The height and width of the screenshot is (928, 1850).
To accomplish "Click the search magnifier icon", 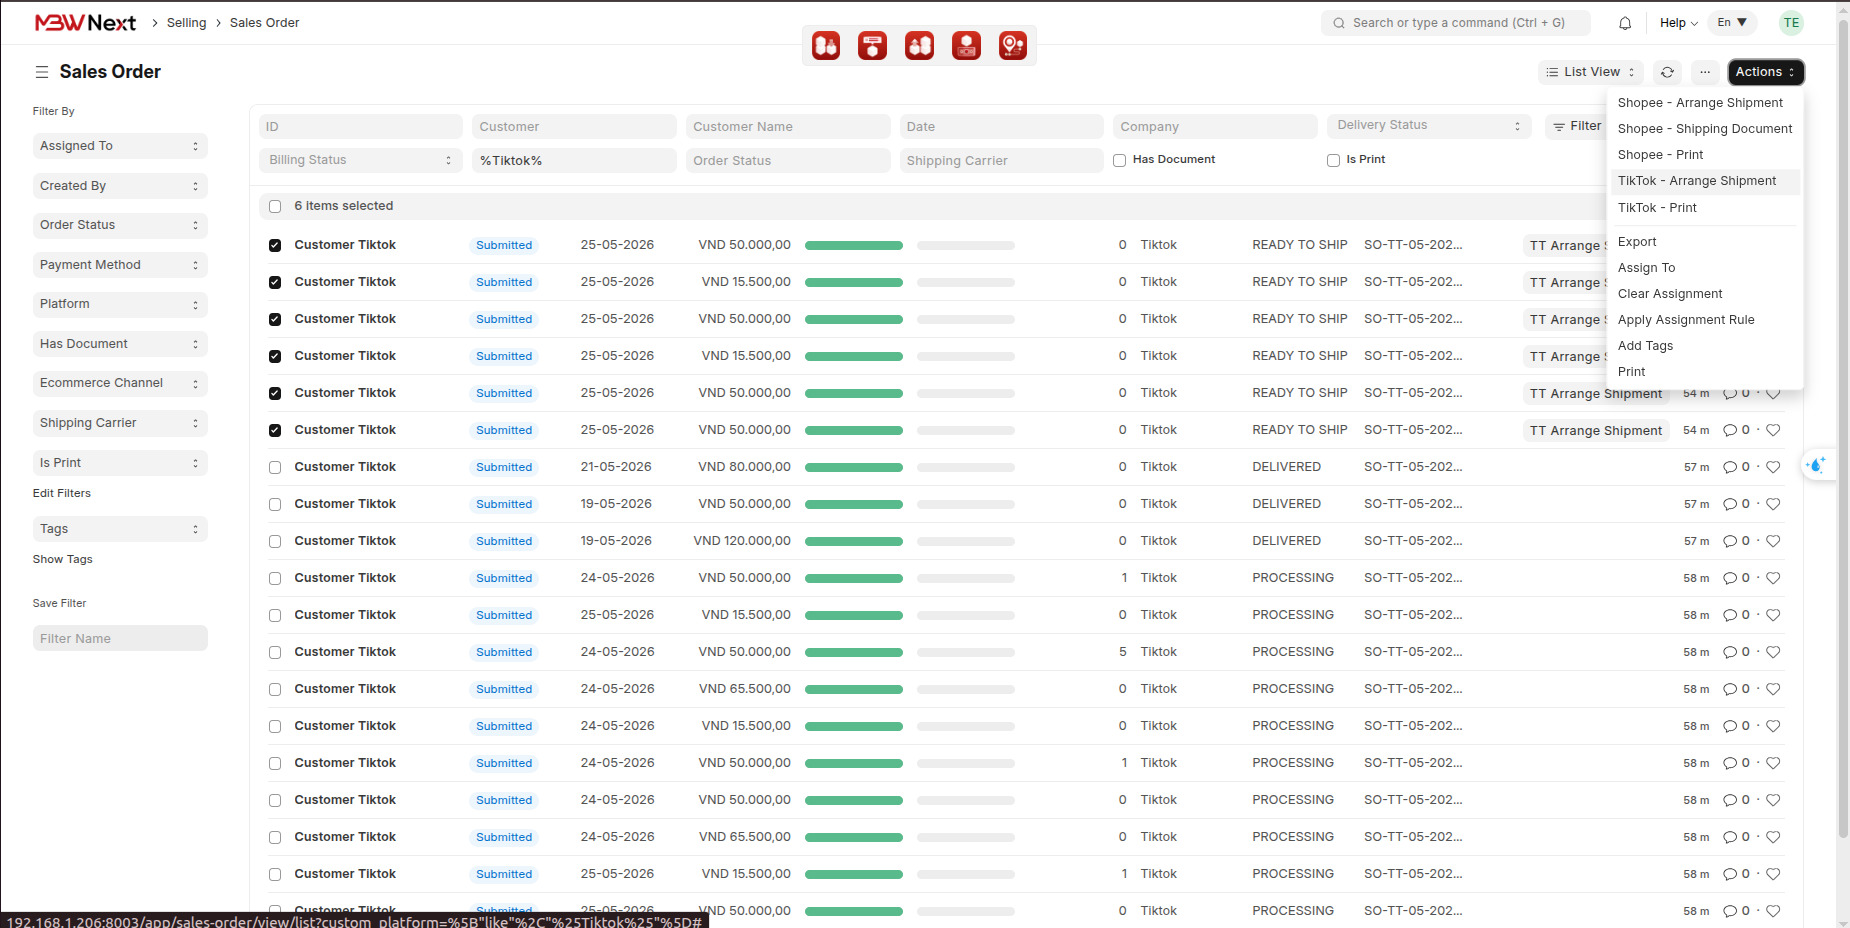I will tap(1339, 23).
